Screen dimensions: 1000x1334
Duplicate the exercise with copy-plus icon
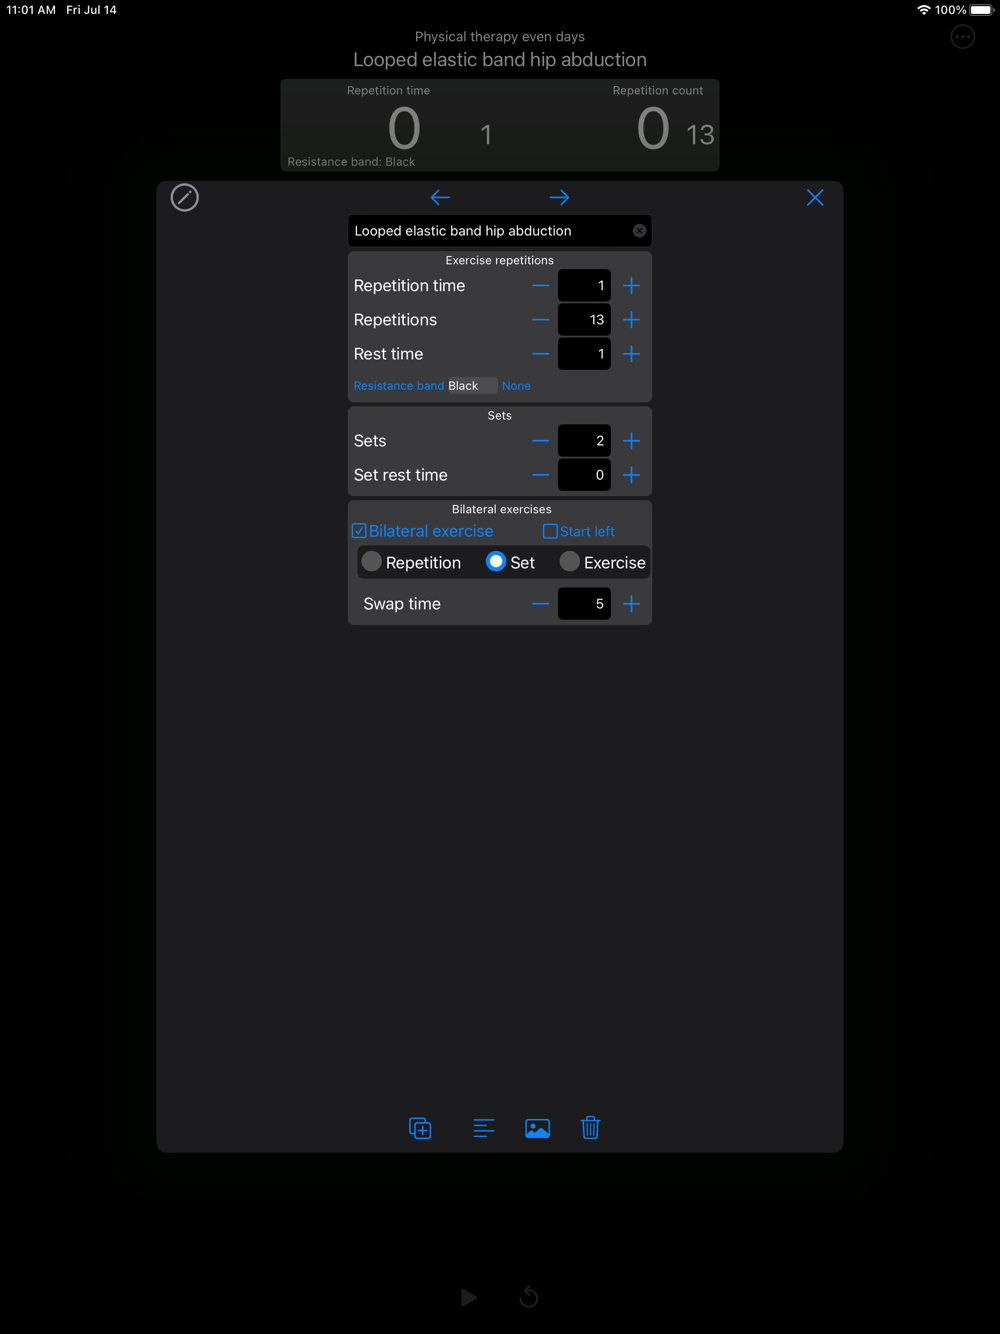421,1128
